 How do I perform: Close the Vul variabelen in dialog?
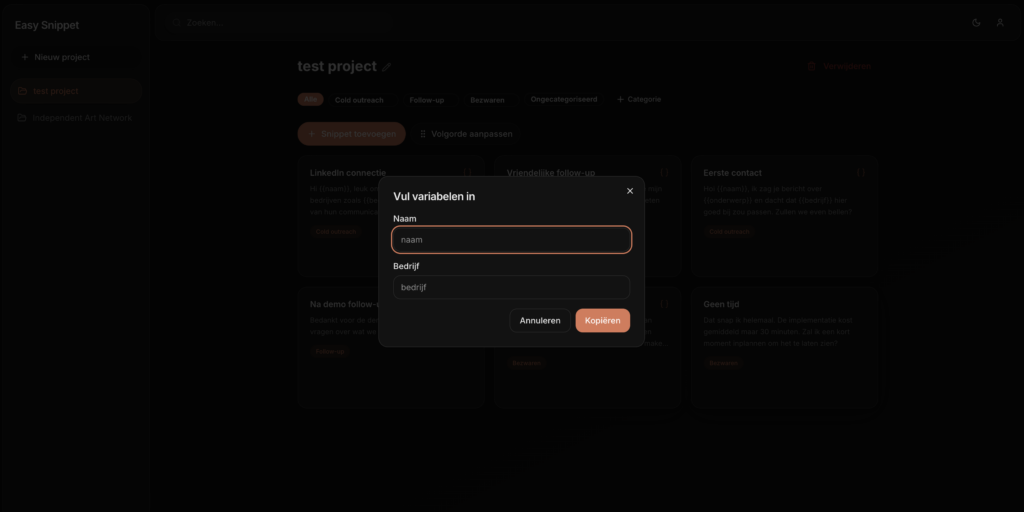click(629, 191)
